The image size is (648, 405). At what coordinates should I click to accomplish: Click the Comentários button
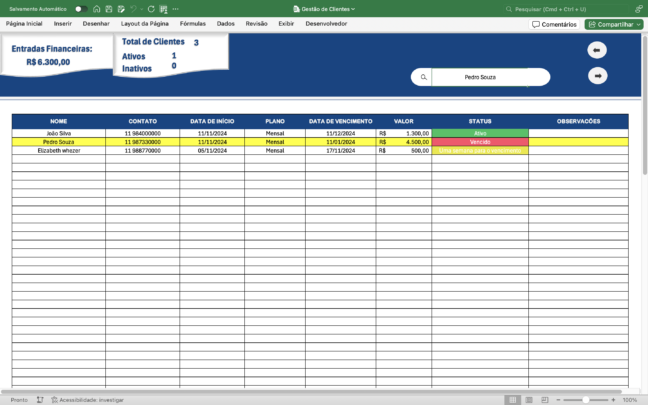click(x=555, y=24)
